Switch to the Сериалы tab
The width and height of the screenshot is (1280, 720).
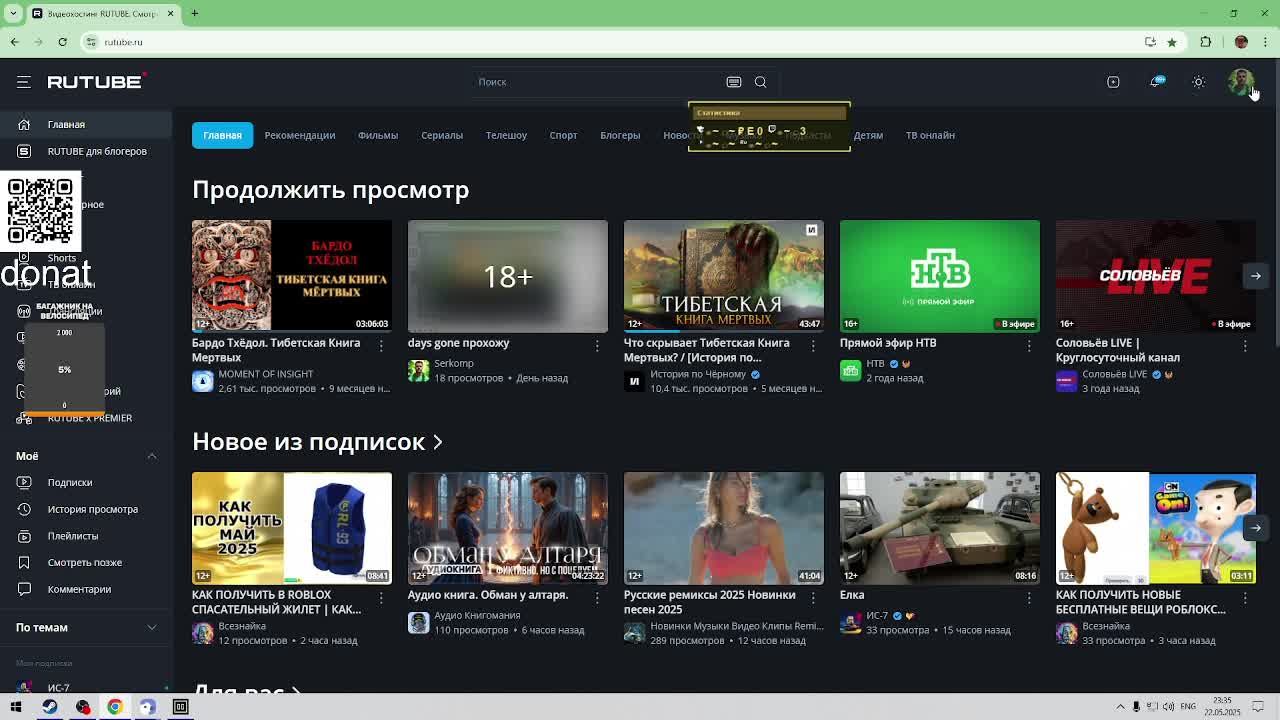click(442, 135)
